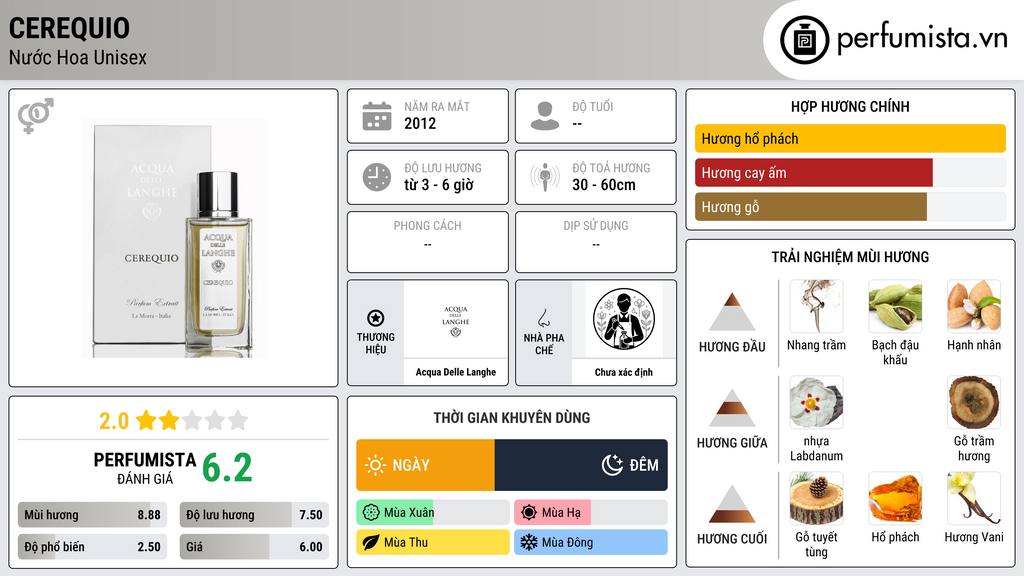Open the Gỗ tuyết tùng note image

pyautogui.click(x=816, y=498)
